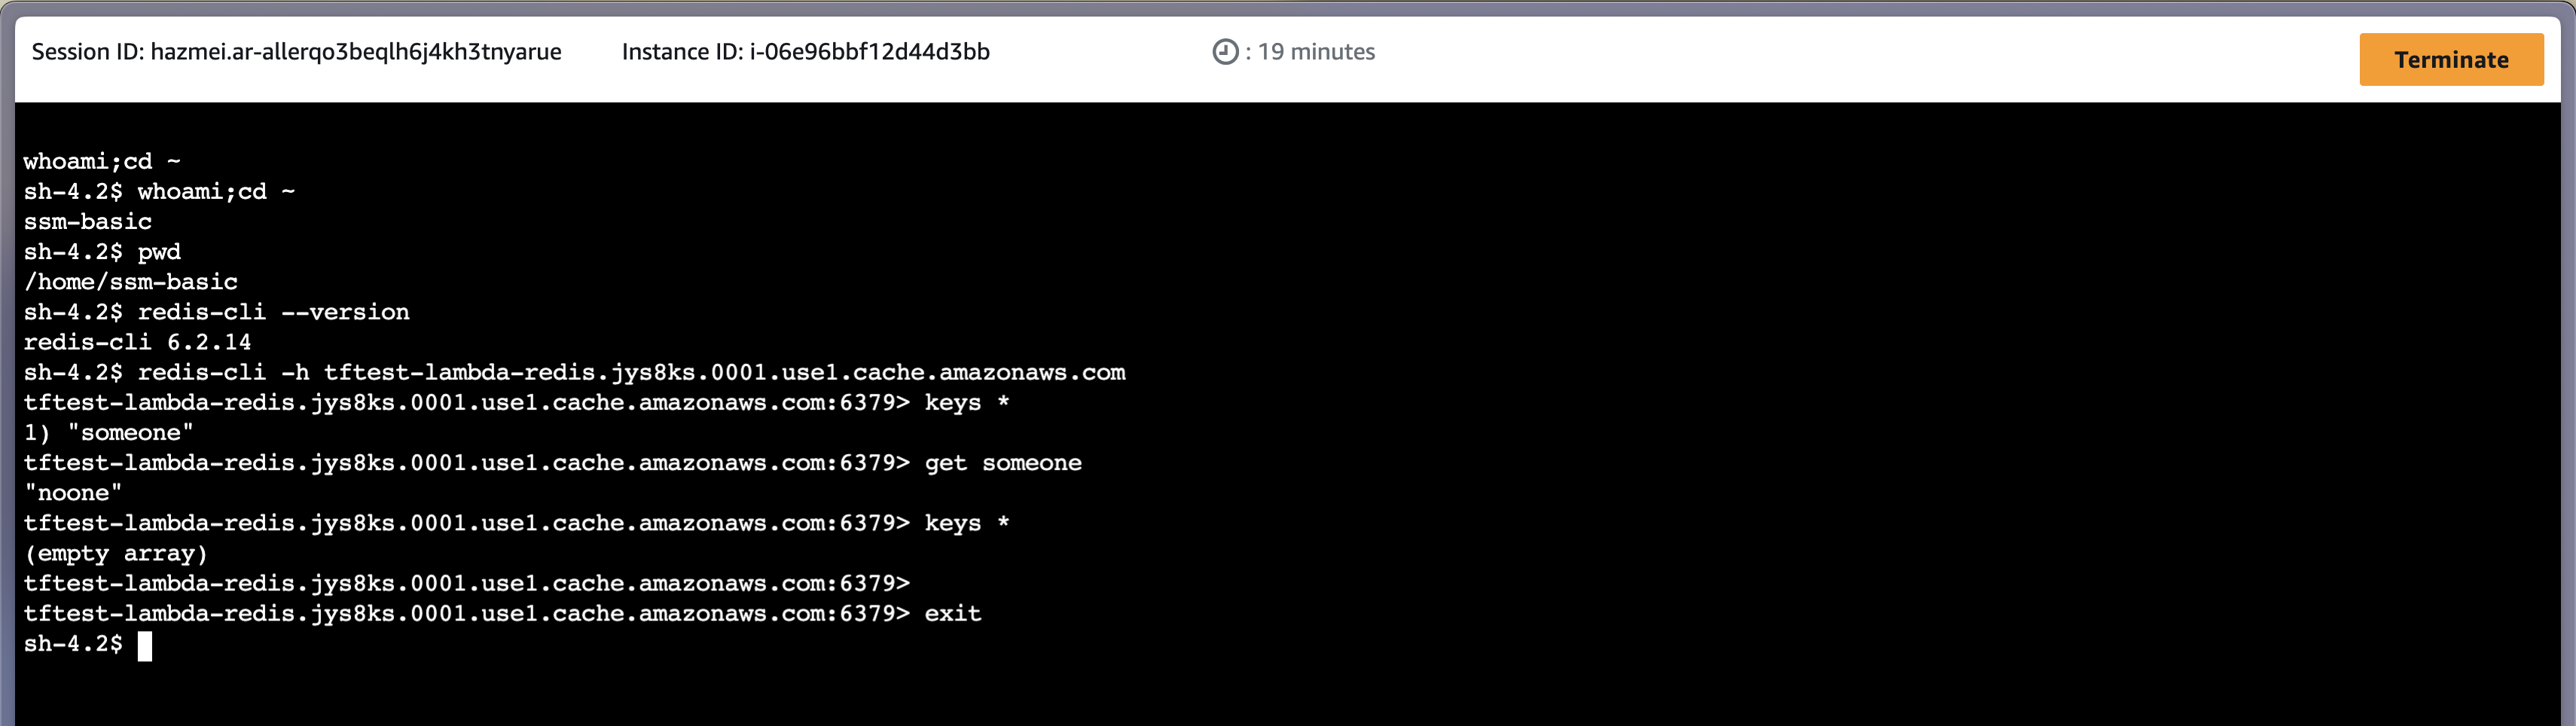Click the 1) "someone" result line
The width and height of the screenshot is (2576, 726).
click(x=108, y=433)
